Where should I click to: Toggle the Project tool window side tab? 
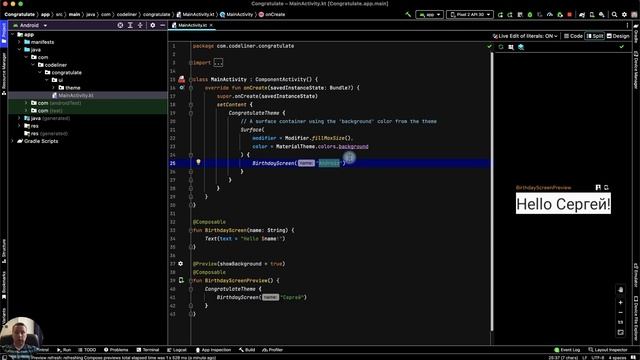click(x=4, y=33)
